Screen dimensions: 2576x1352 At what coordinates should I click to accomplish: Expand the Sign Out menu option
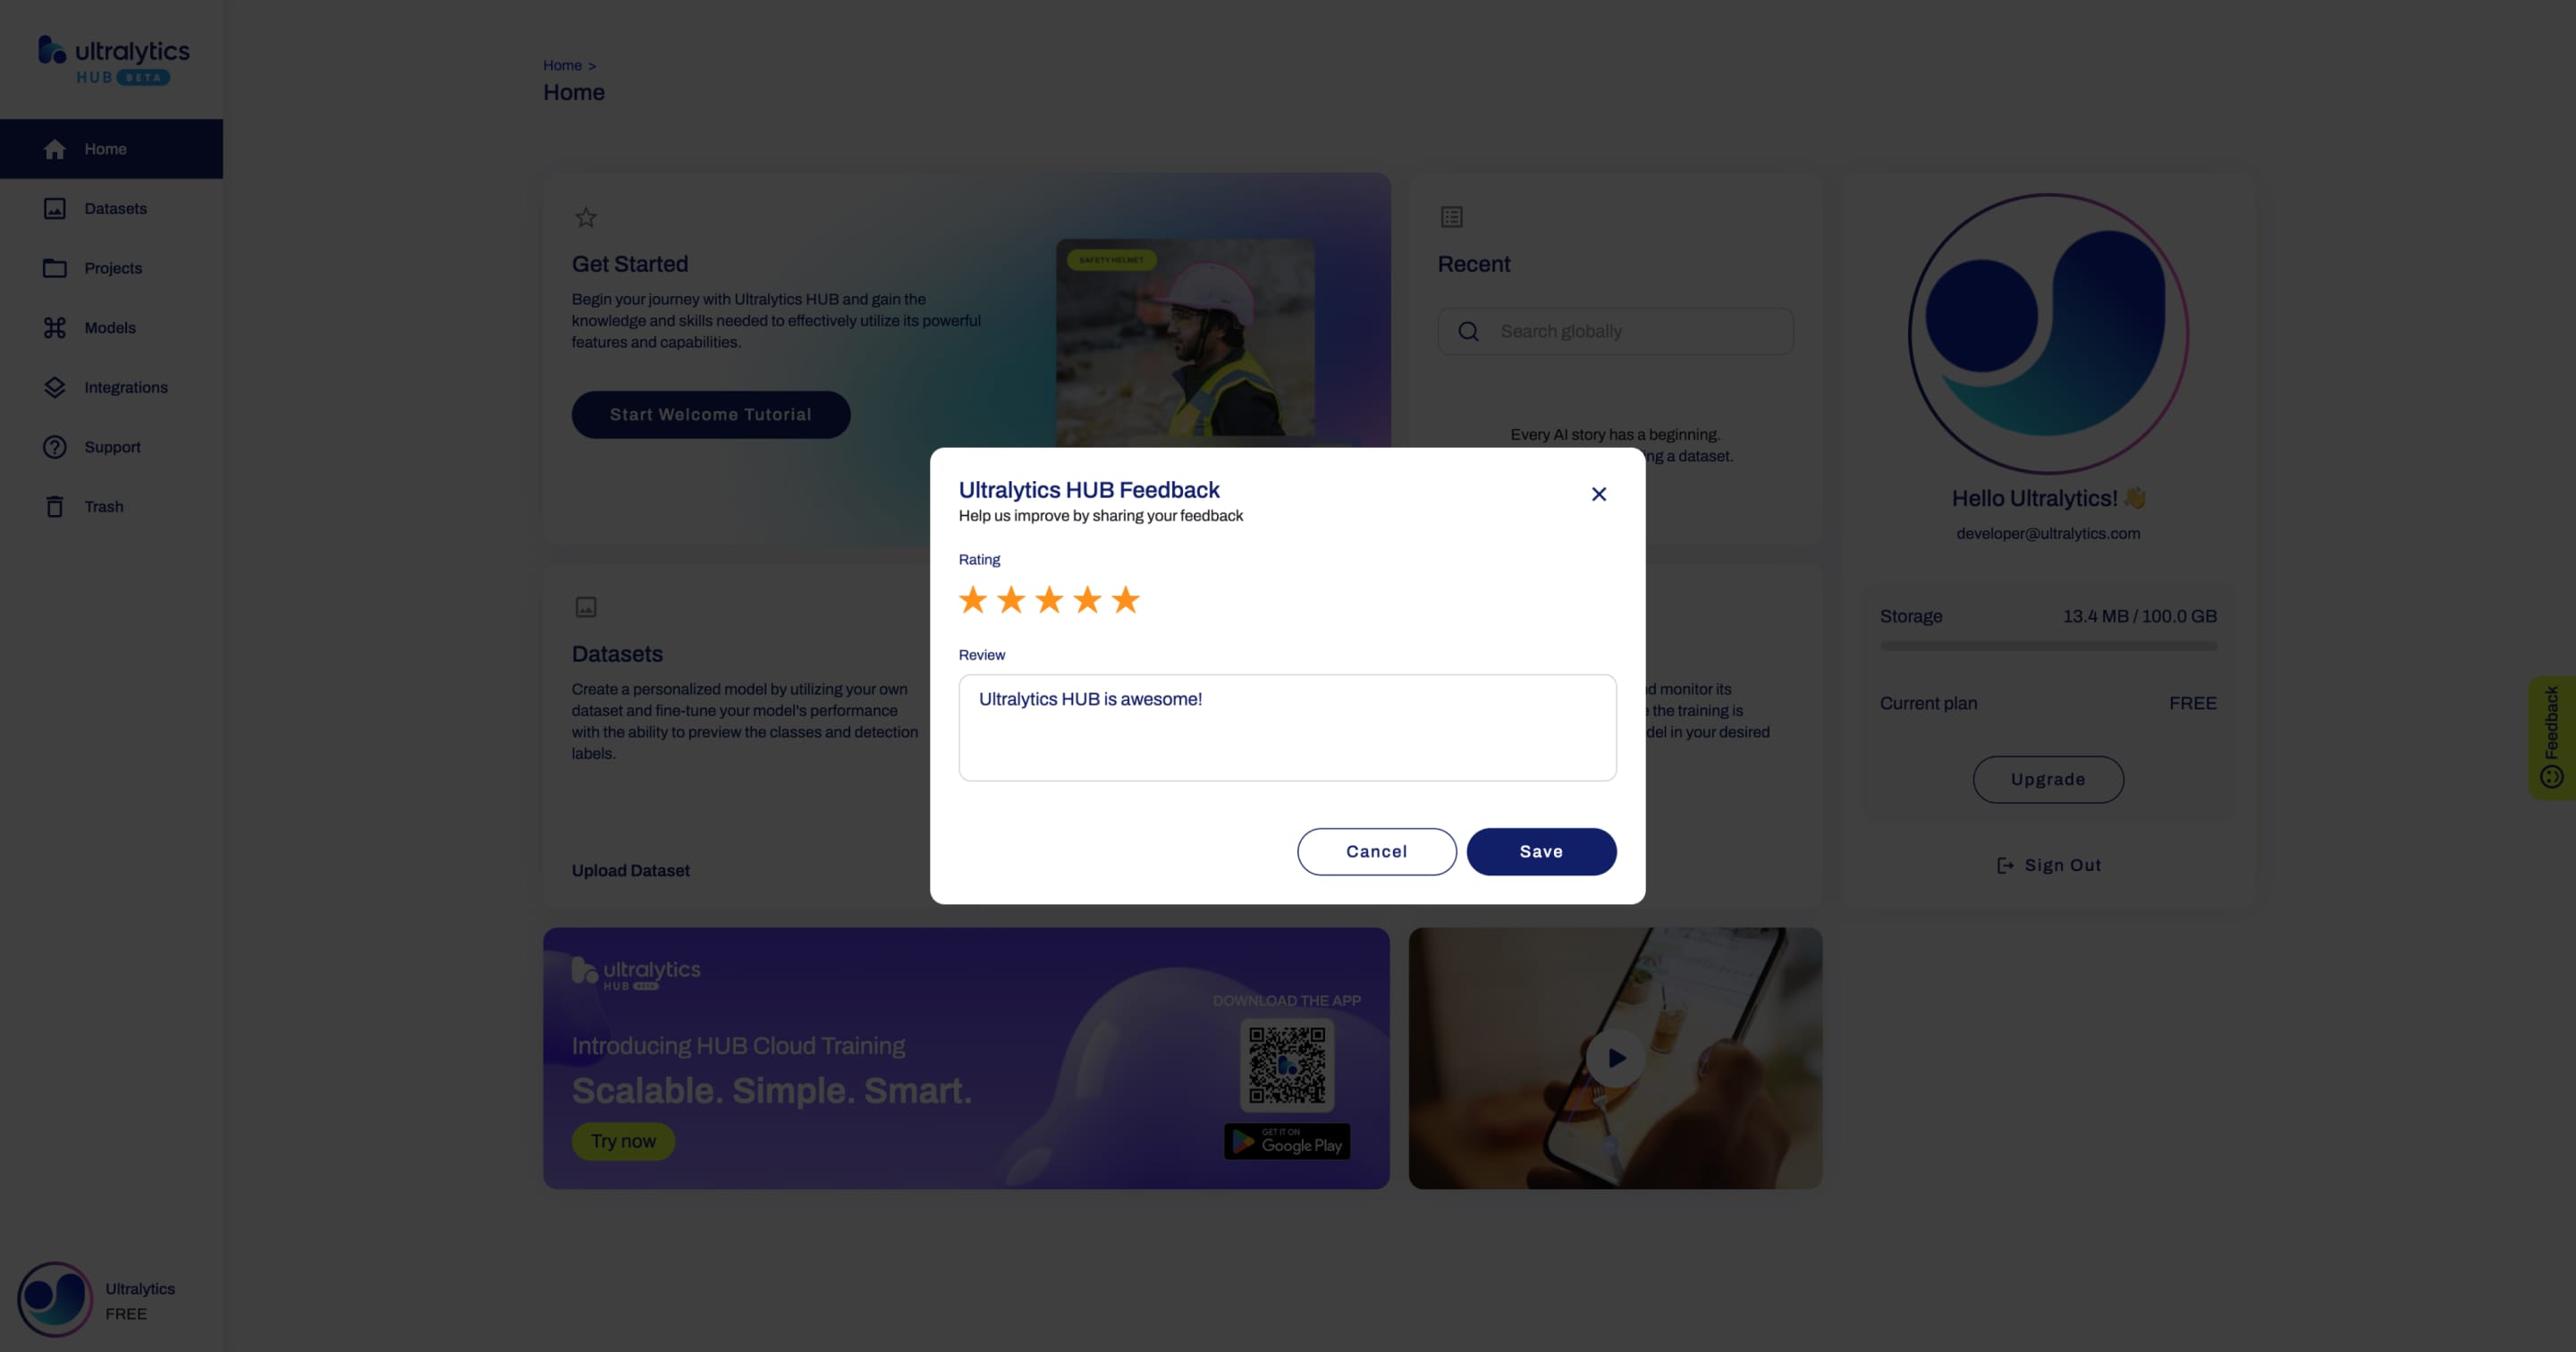click(x=2048, y=865)
